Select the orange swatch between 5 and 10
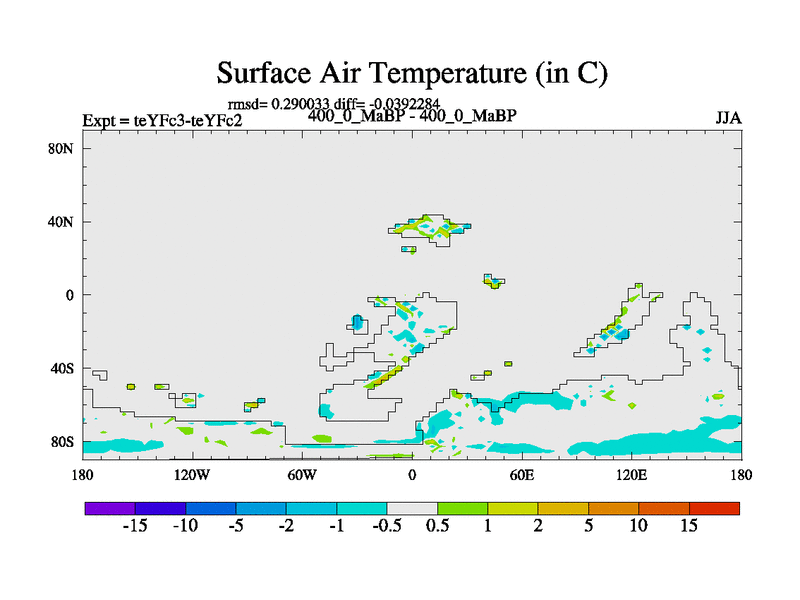This screenshot has height=600, width=800. click(x=613, y=508)
